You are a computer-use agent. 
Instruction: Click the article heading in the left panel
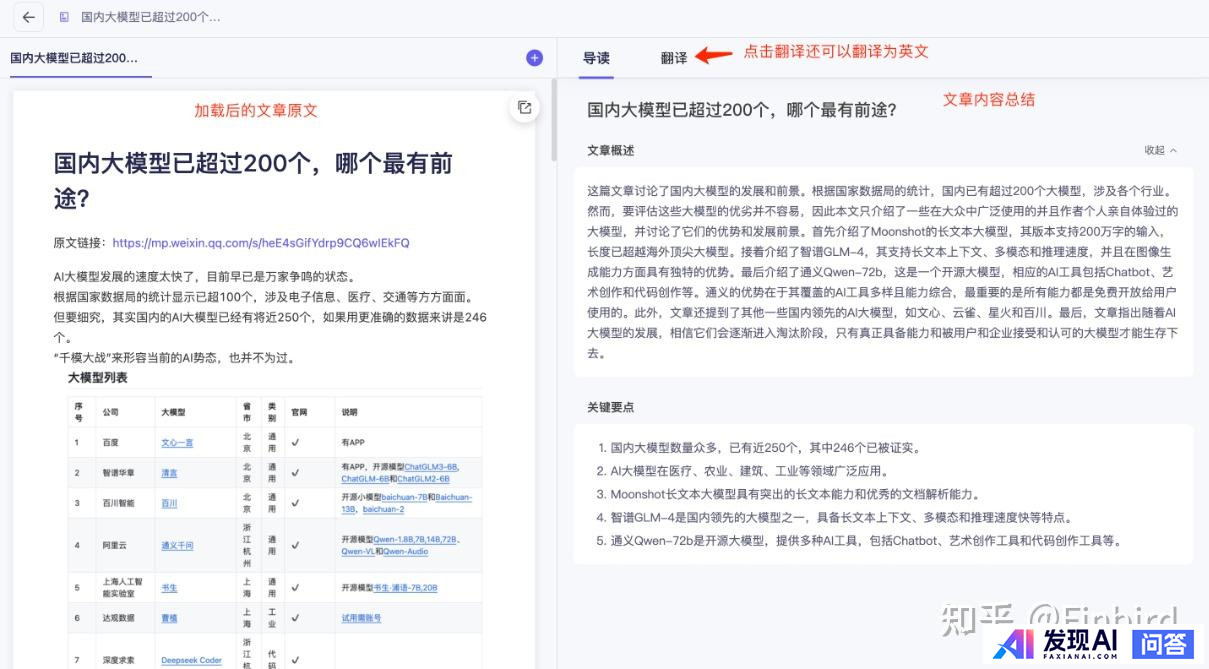[x=253, y=181]
